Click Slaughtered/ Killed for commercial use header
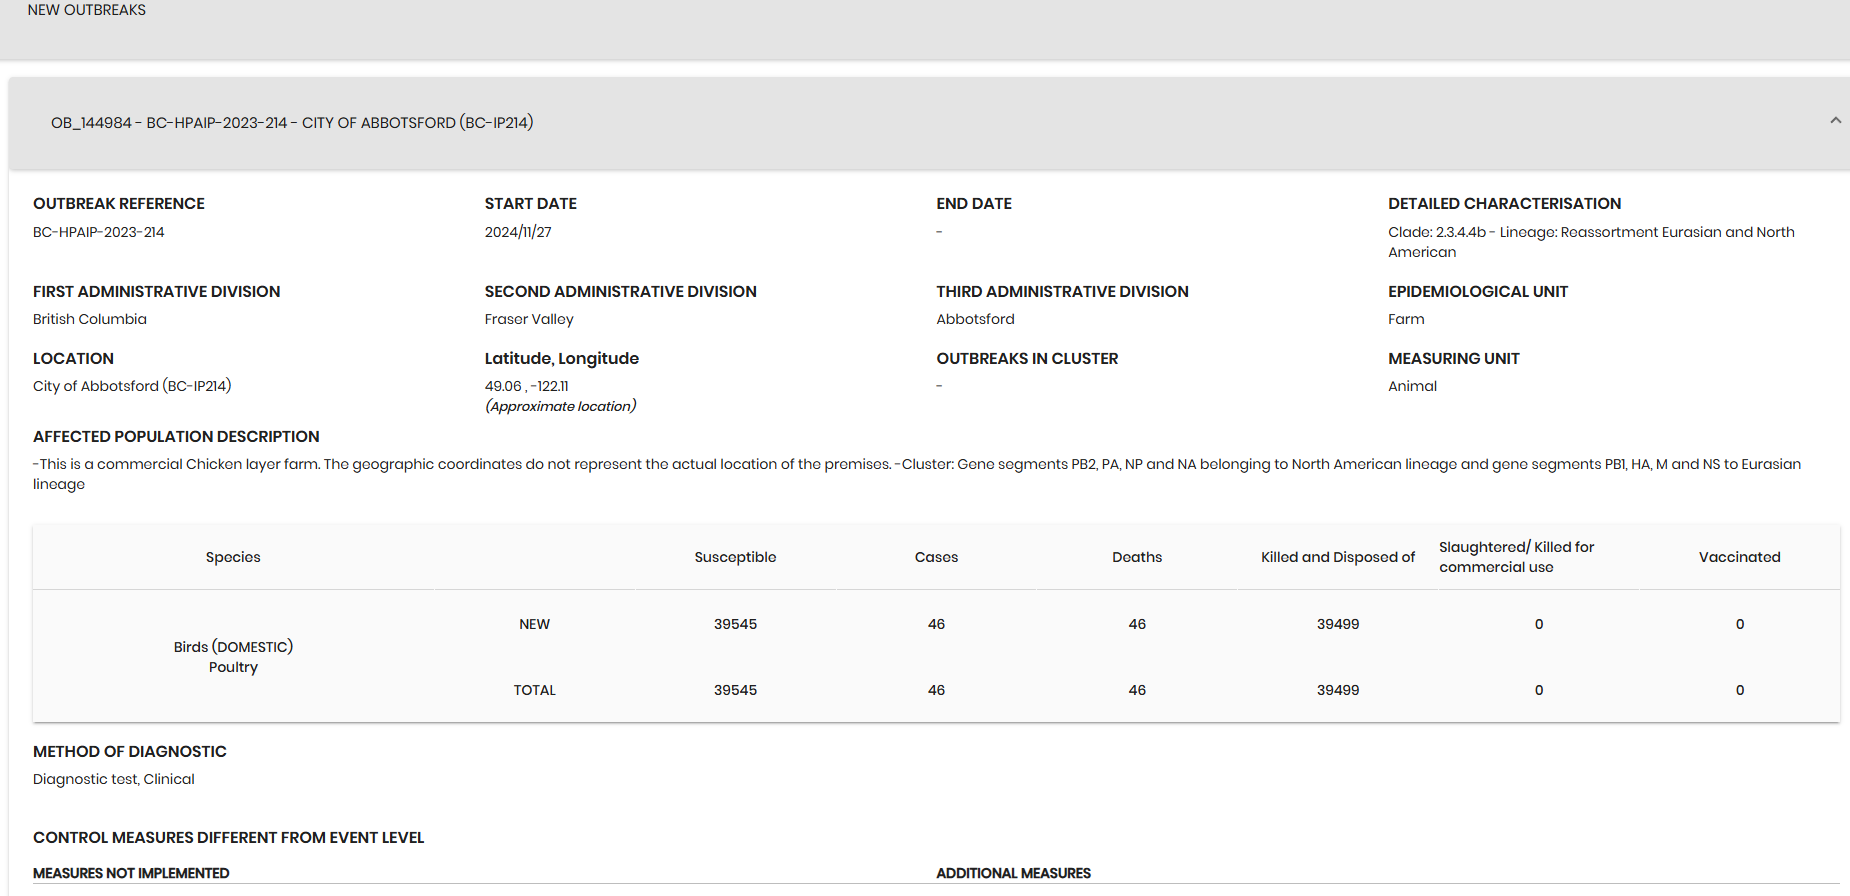Image resolution: width=1850 pixels, height=896 pixels. (1516, 557)
